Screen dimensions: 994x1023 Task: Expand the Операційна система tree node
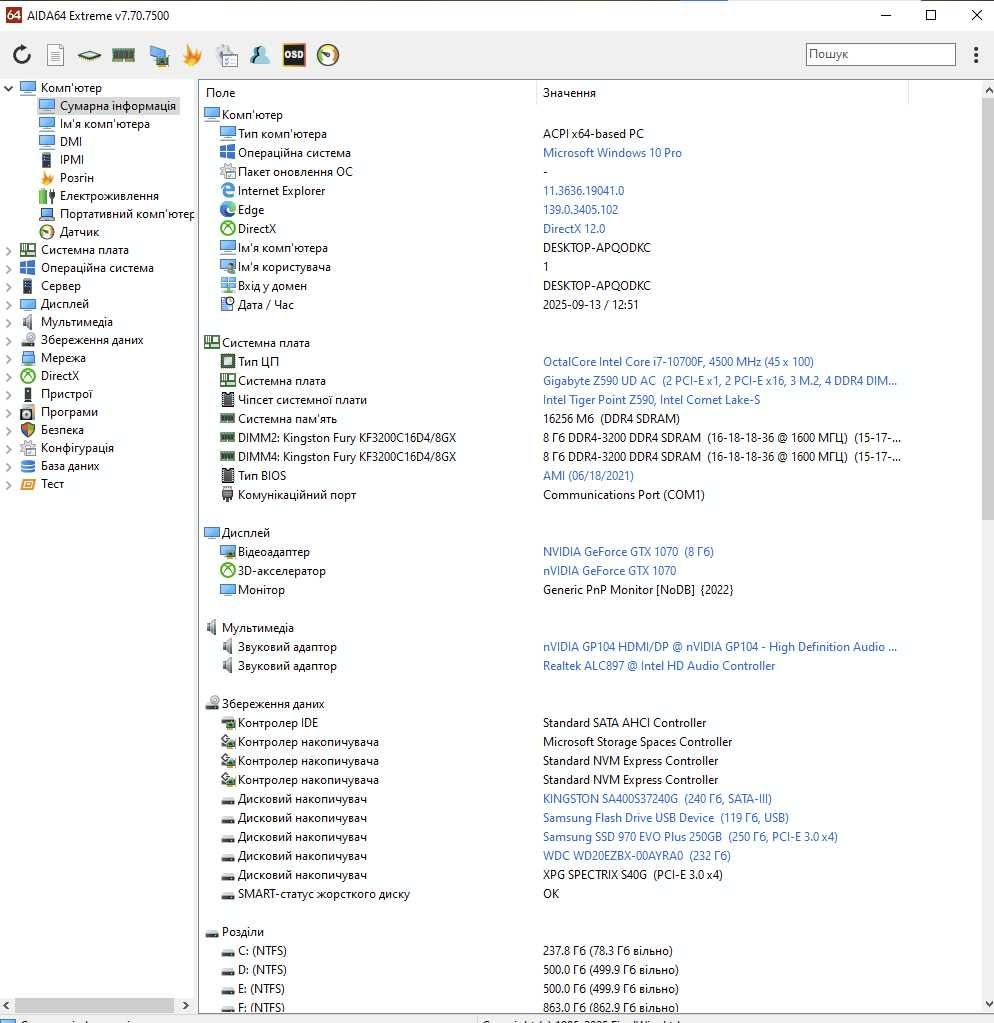[x=8, y=268]
